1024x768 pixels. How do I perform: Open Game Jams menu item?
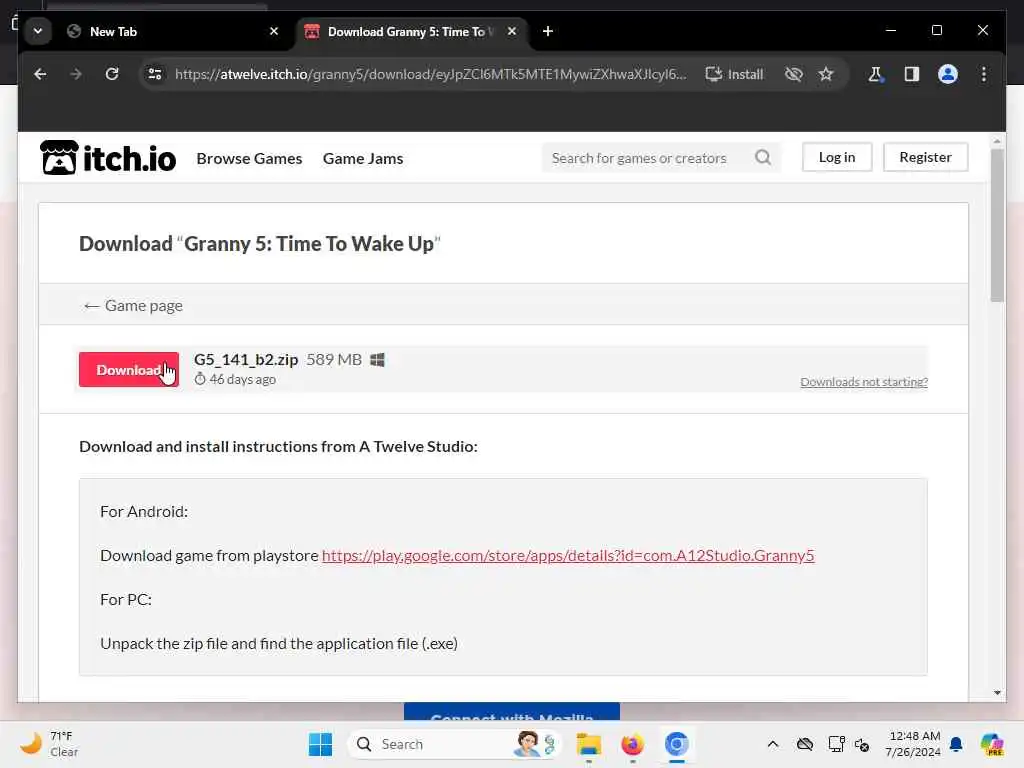[363, 159]
